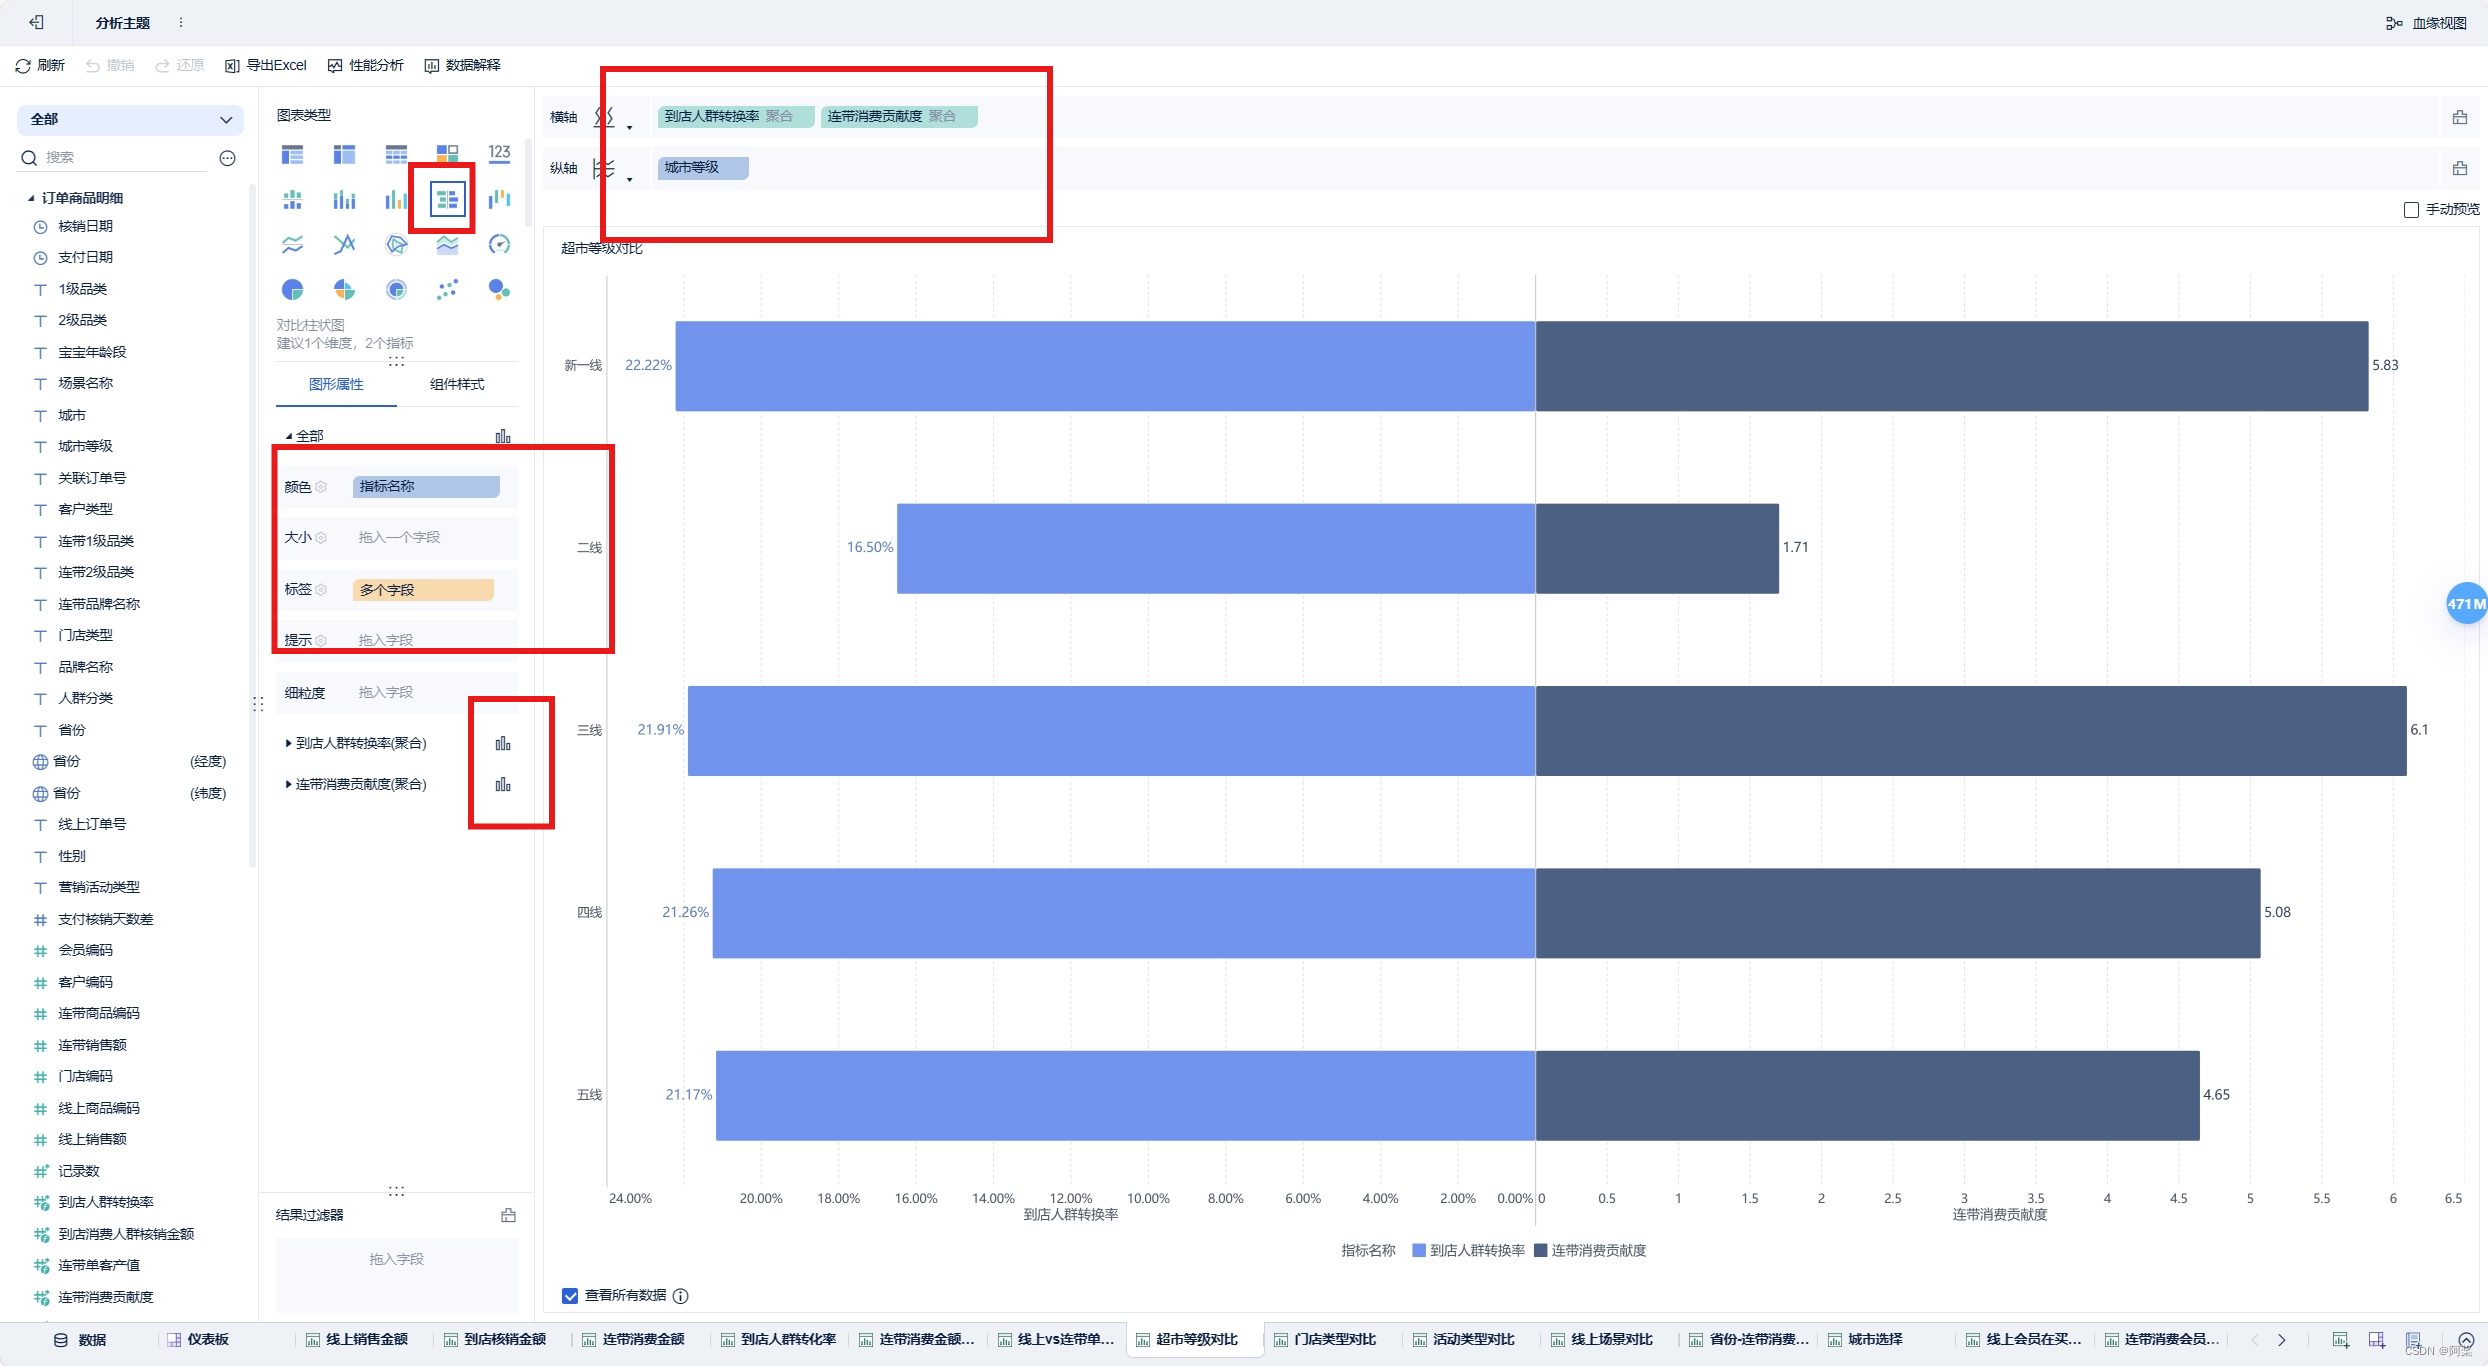Click the 到店人群转换率 legend color swatch
The image size is (2488, 1366).
coord(1418,1251)
